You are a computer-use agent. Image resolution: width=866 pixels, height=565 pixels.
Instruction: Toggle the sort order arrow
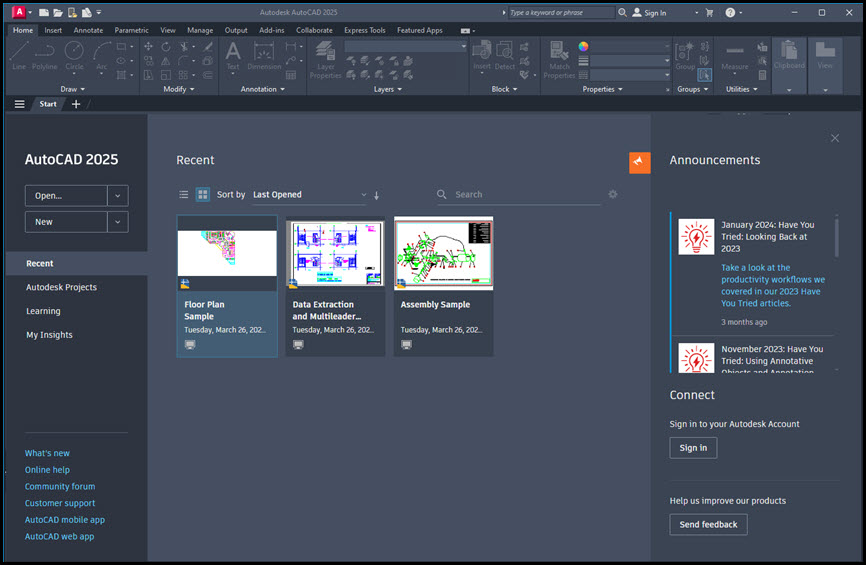coord(377,195)
